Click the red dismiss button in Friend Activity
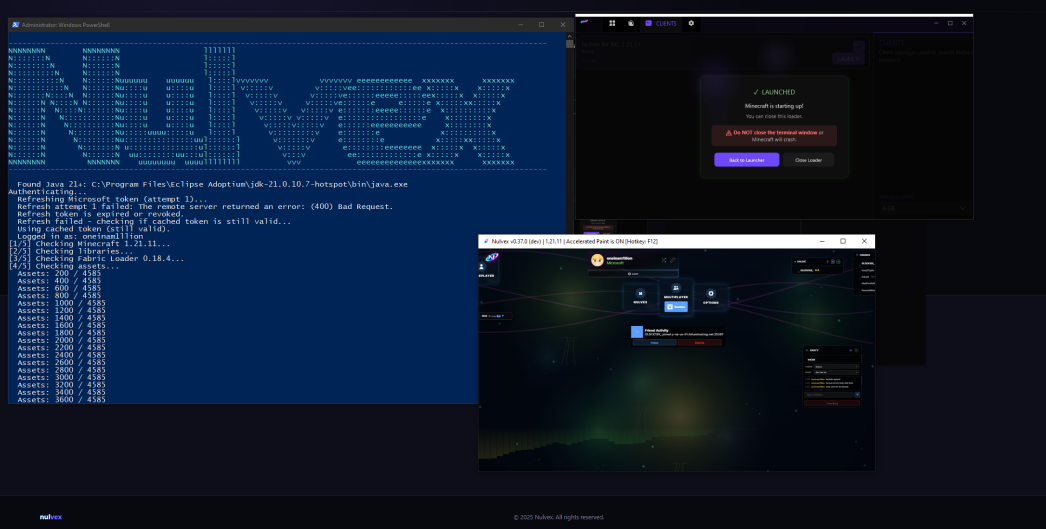 (699, 343)
